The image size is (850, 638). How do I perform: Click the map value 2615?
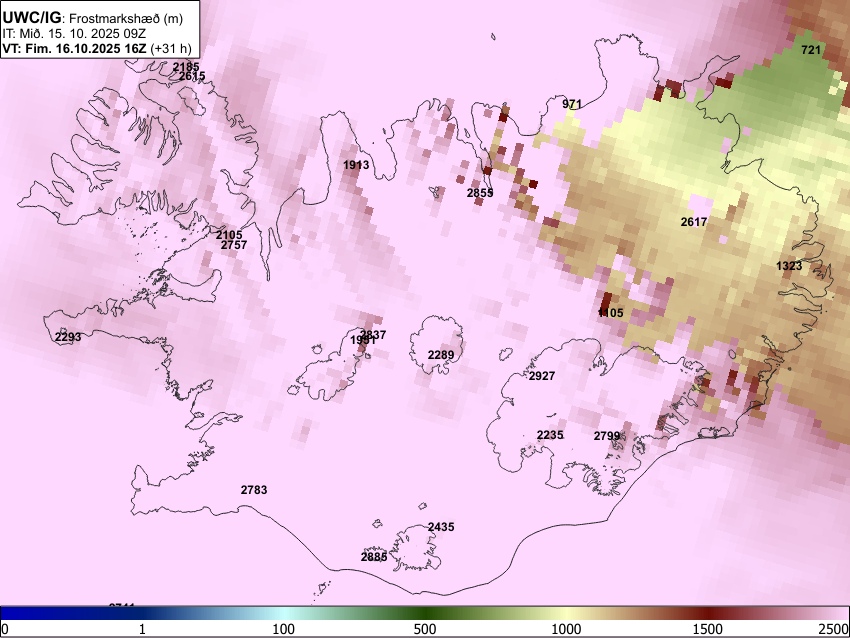[192, 76]
